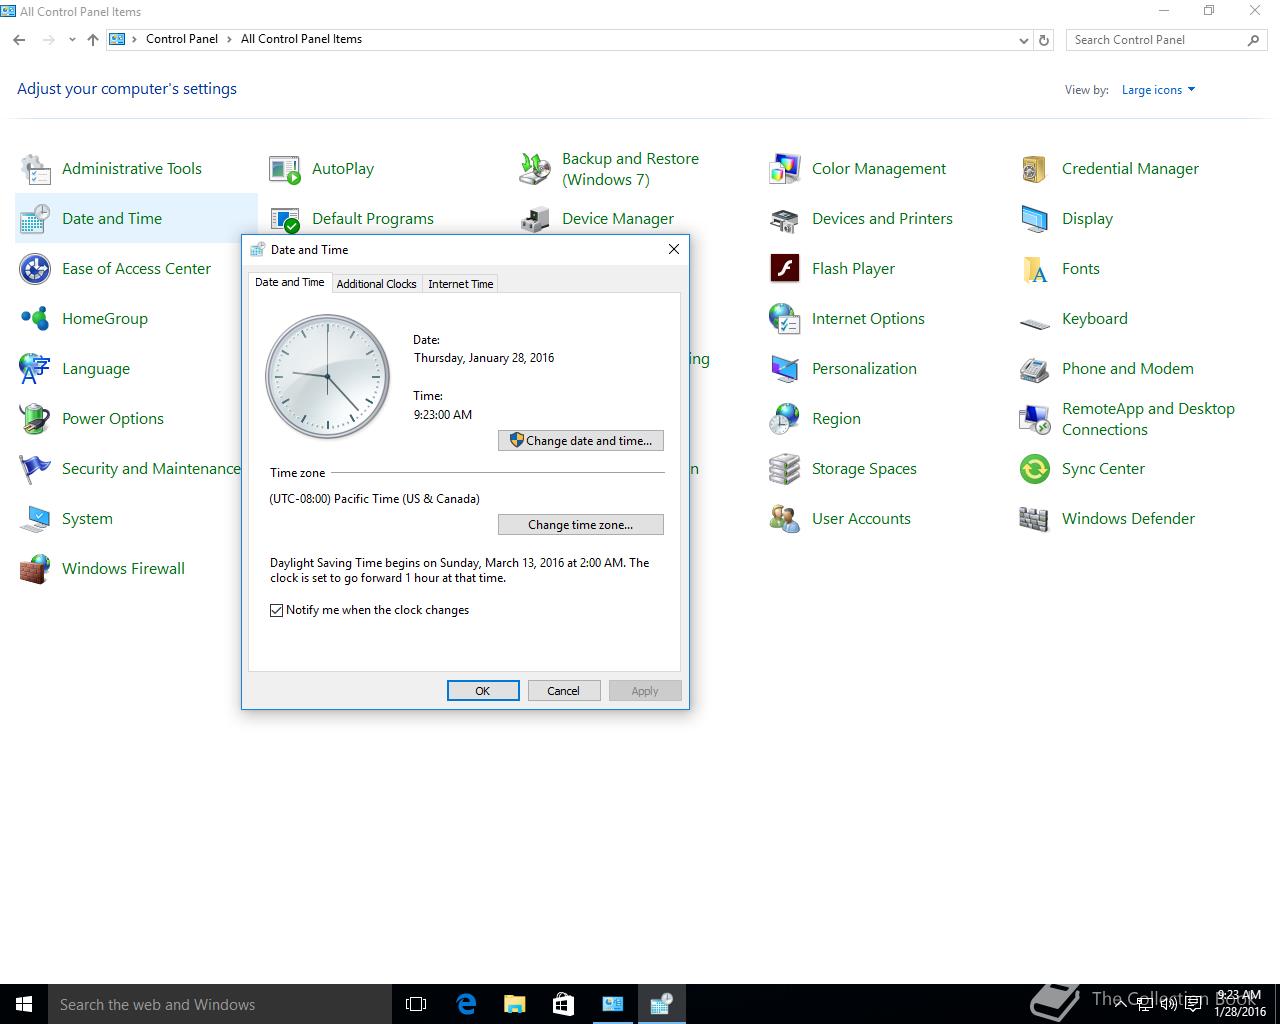
Task: Expand the View by Large icons dropdown
Action: 1158,90
